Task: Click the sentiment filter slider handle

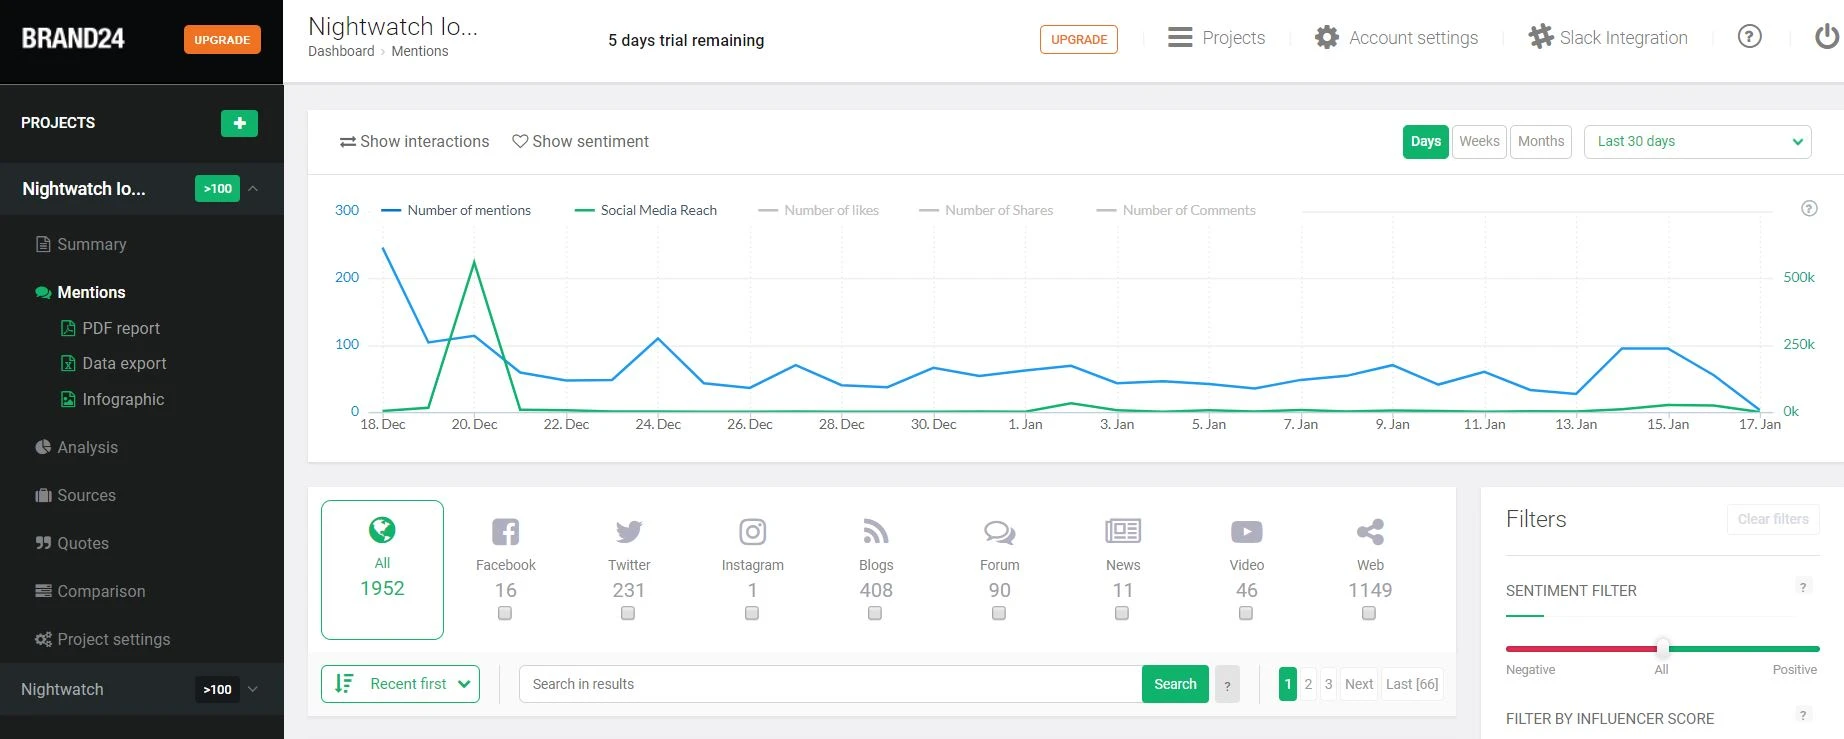Action: [1662, 648]
